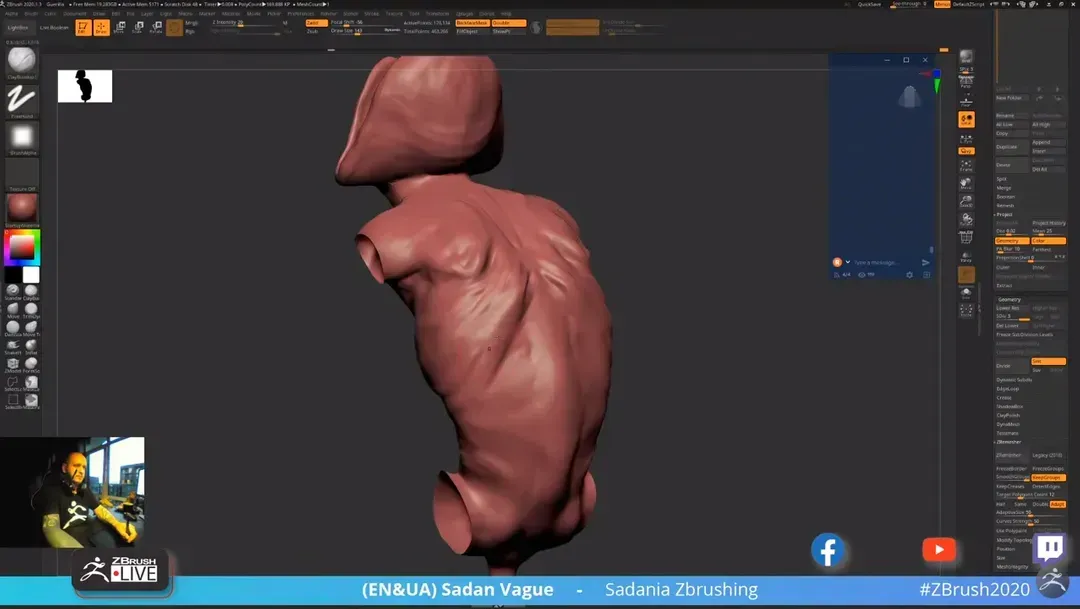
Task: Click the LightBox button
Action: coord(18,28)
